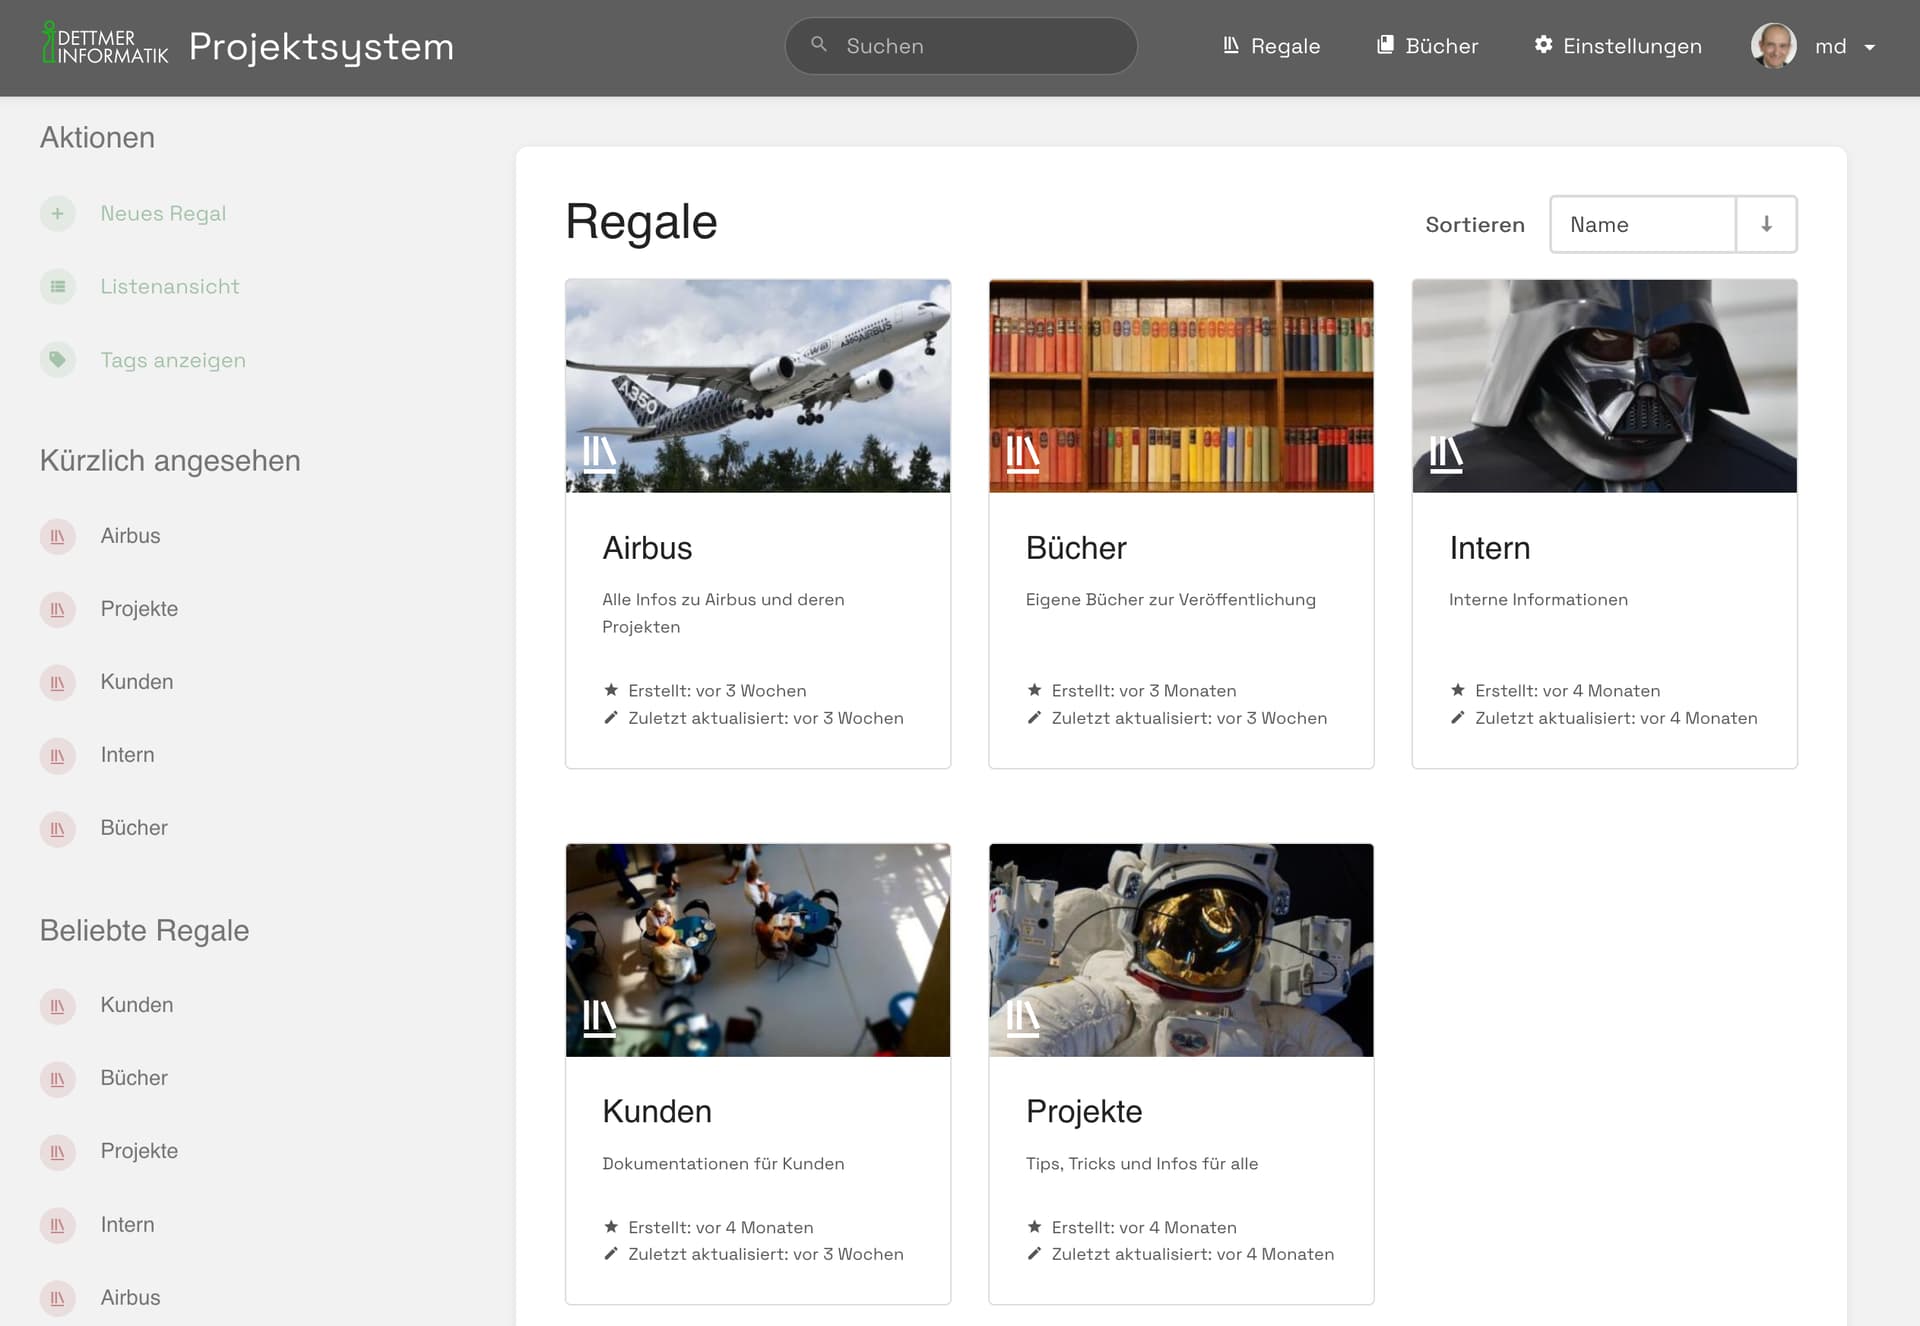The width and height of the screenshot is (1920, 1326).
Task: Click the list icon beside Listenansicht
Action: (57, 286)
